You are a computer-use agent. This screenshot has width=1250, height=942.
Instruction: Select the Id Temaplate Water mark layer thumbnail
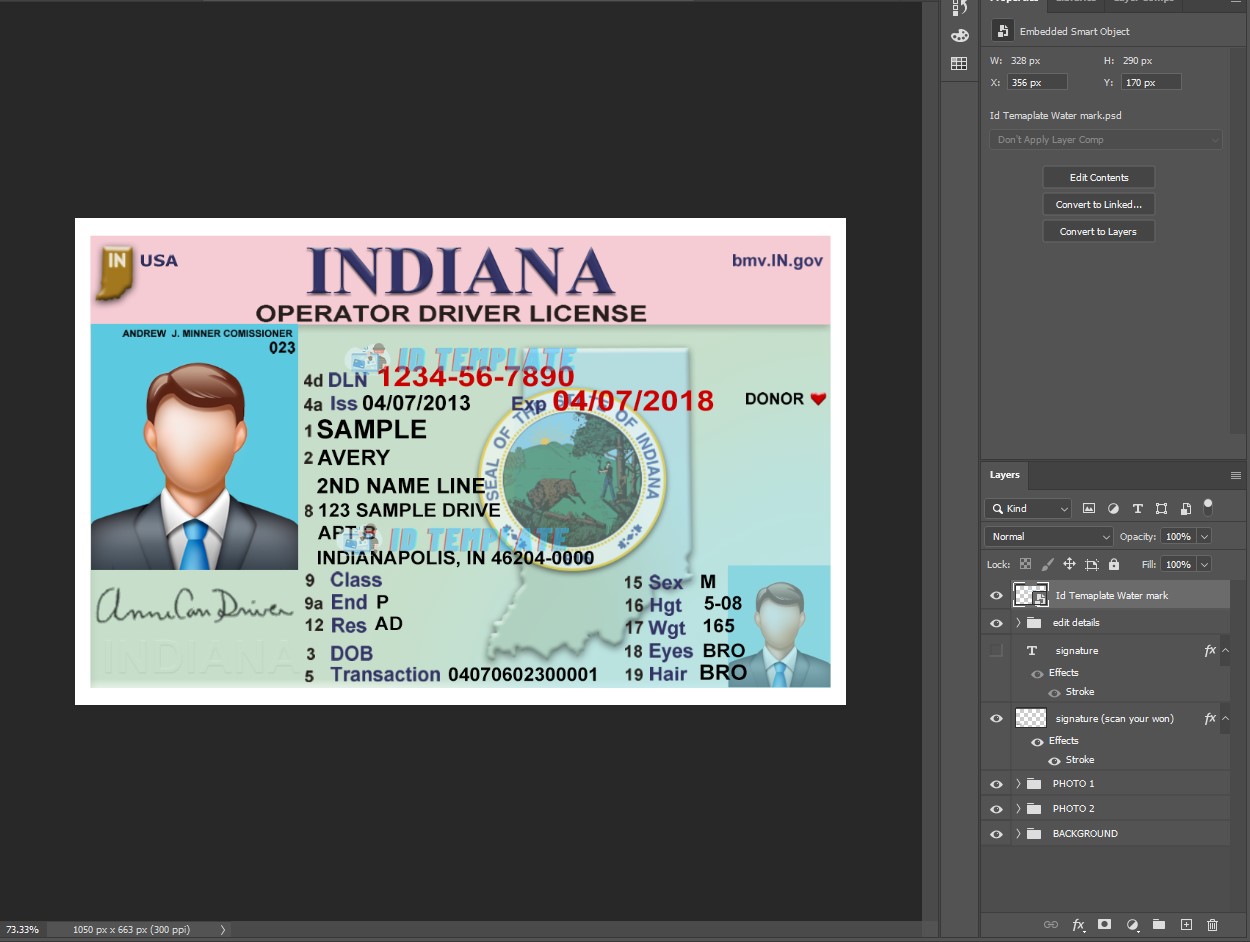(x=1031, y=595)
